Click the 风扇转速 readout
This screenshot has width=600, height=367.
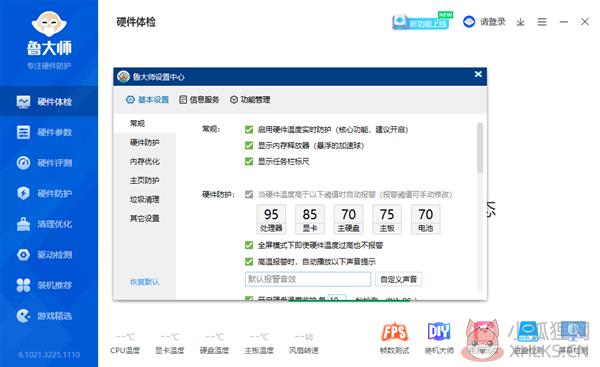(x=304, y=343)
